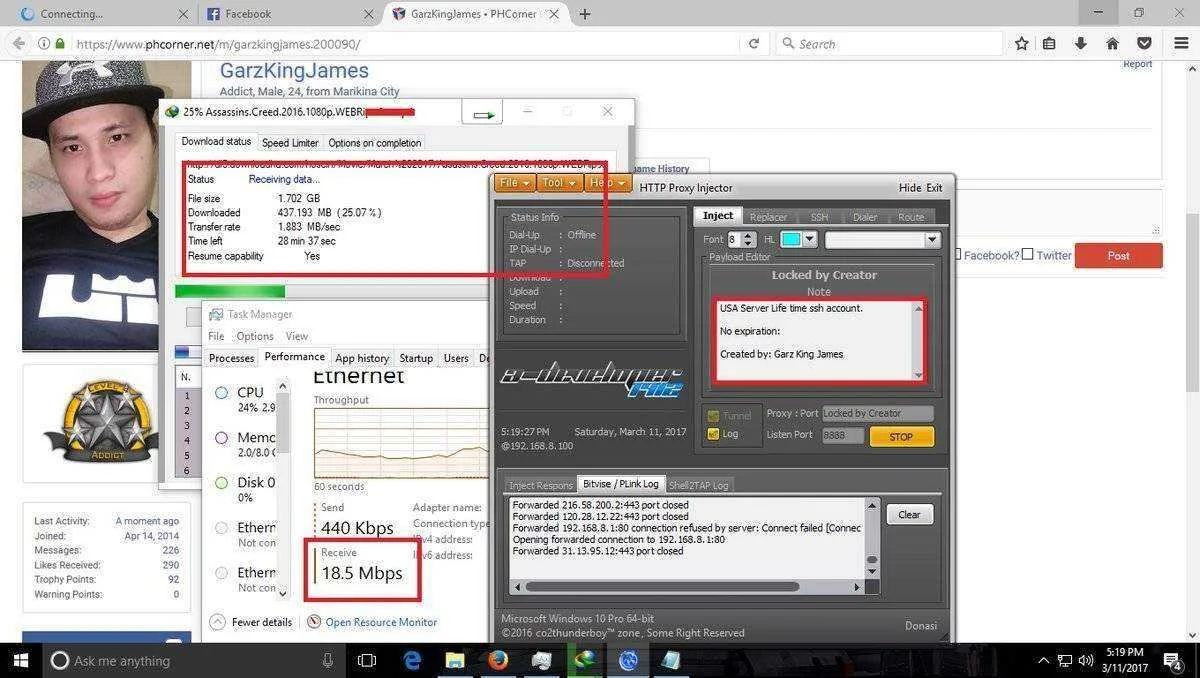Open Task Manager Options menu
The height and width of the screenshot is (678, 1200).
click(255, 336)
